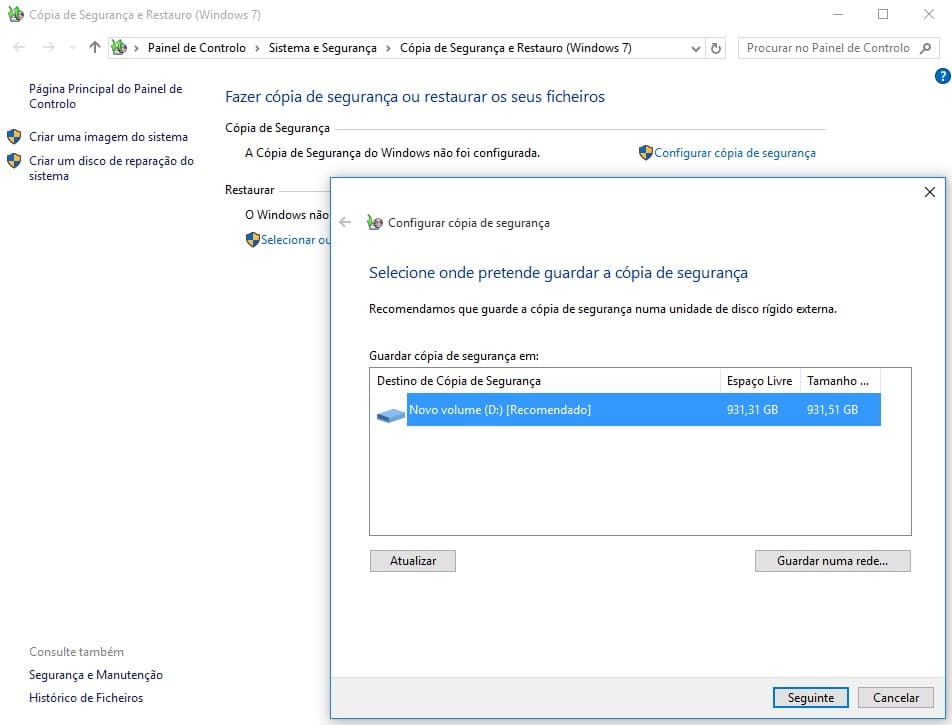Image resolution: width=952 pixels, height=725 pixels.
Task: Click the Espaço Livre column header
Action: click(760, 381)
